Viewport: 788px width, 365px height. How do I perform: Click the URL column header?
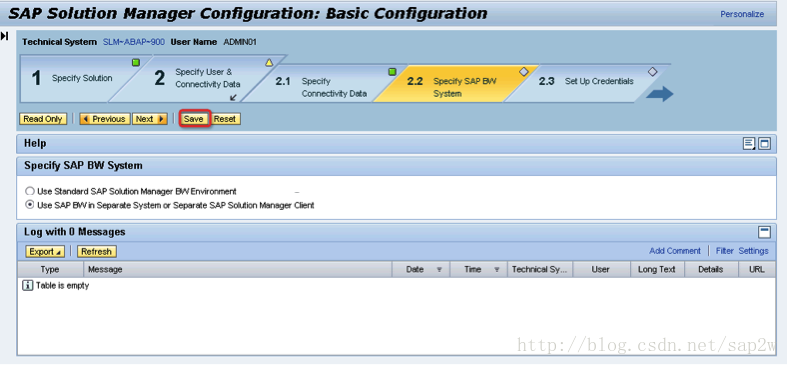(x=757, y=269)
